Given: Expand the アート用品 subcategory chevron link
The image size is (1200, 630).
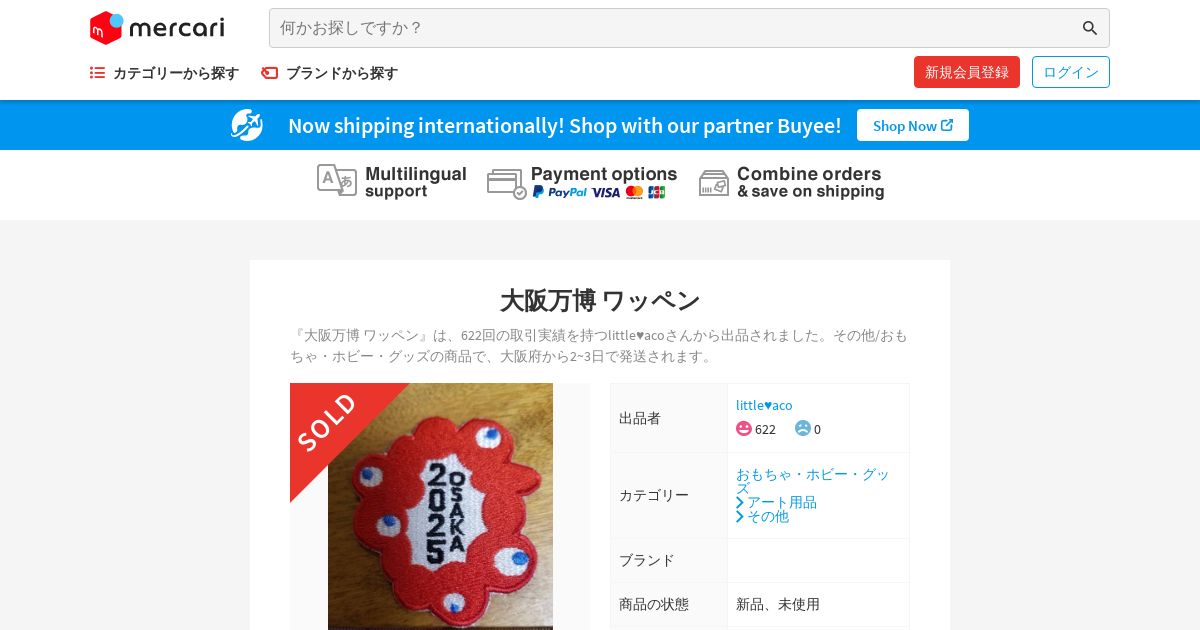Looking at the screenshot, I should [x=777, y=502].
